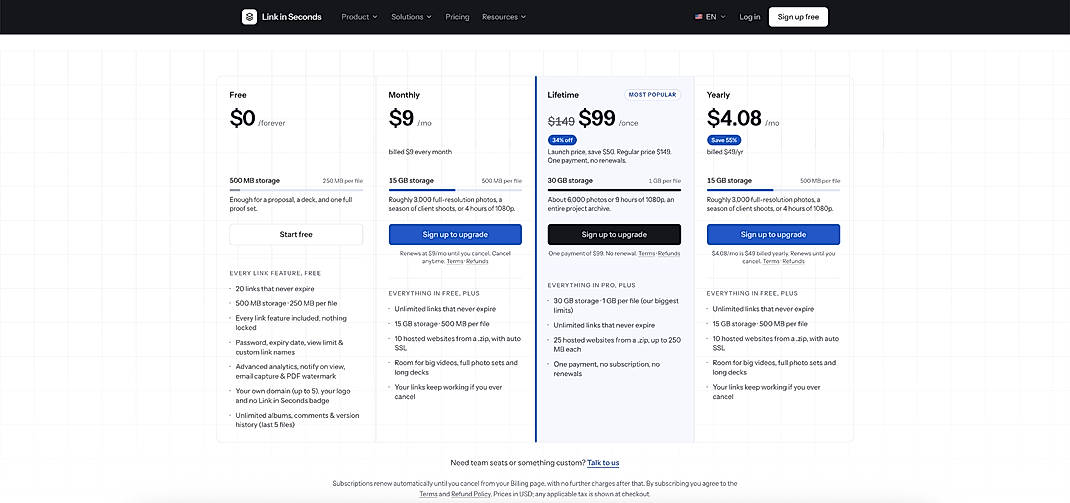The width and height of the screenshot is (1070, 503).
Task: Click the Link in Seconds logo icon
Action: click(249, 17)
